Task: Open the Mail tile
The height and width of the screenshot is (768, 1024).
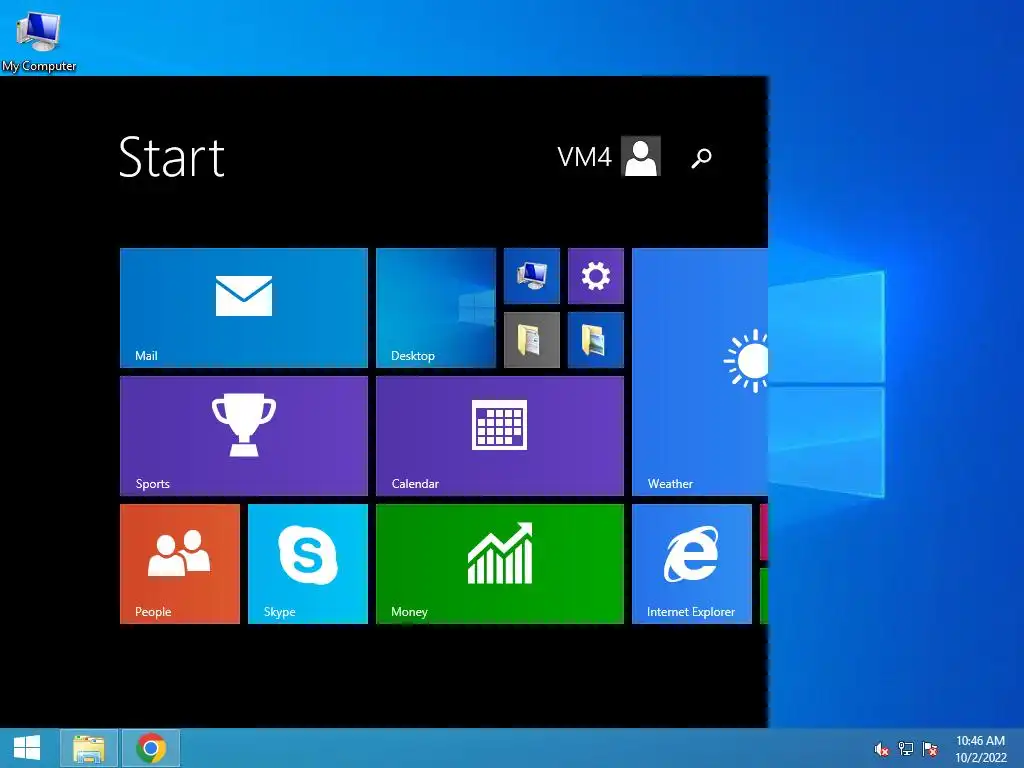Action: pos(244,308)
